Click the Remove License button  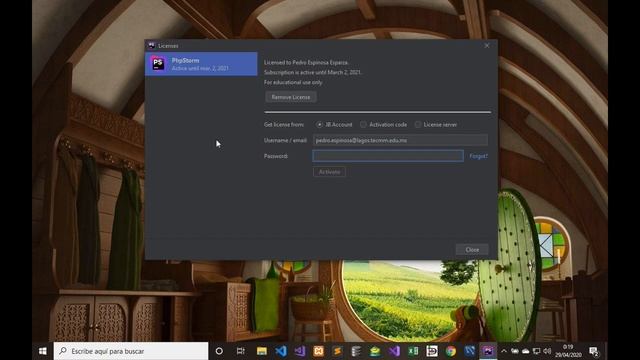pyautogui.click(x=291, y=97)
